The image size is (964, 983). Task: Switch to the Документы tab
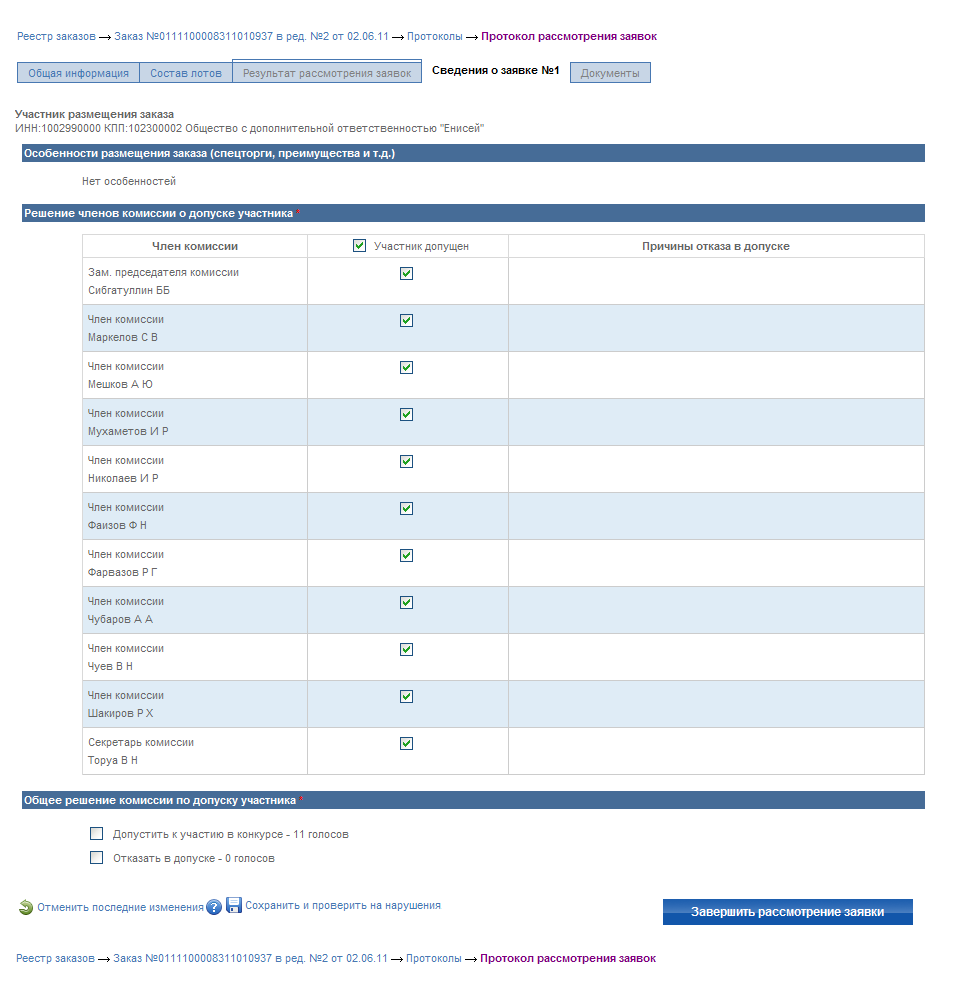click(610, 73)
